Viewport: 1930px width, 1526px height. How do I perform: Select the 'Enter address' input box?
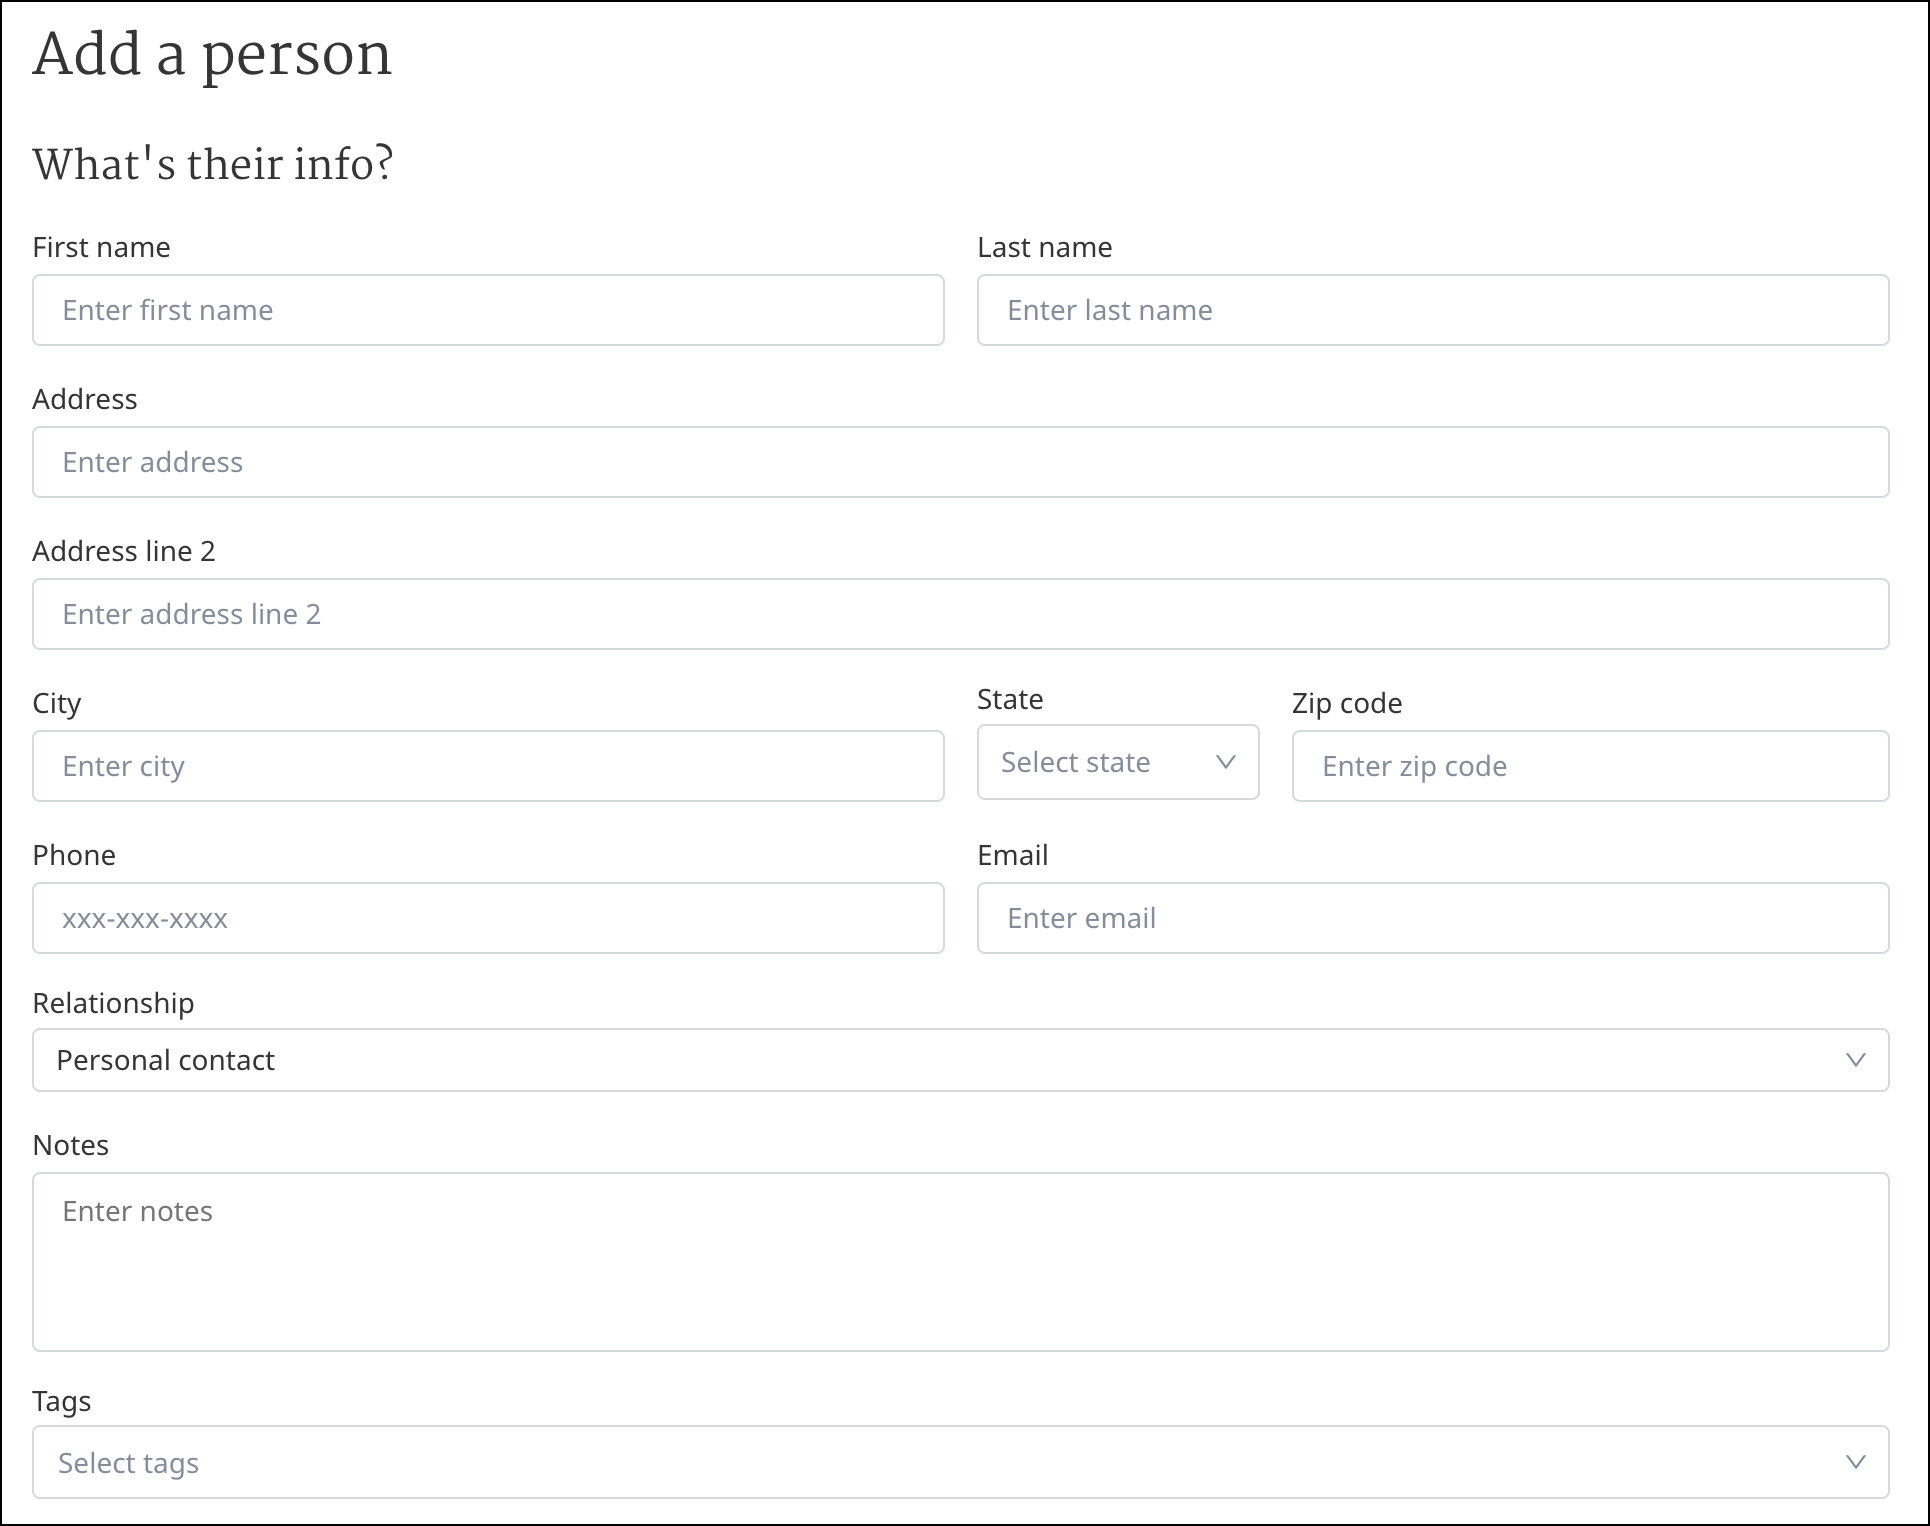point(960,462)
